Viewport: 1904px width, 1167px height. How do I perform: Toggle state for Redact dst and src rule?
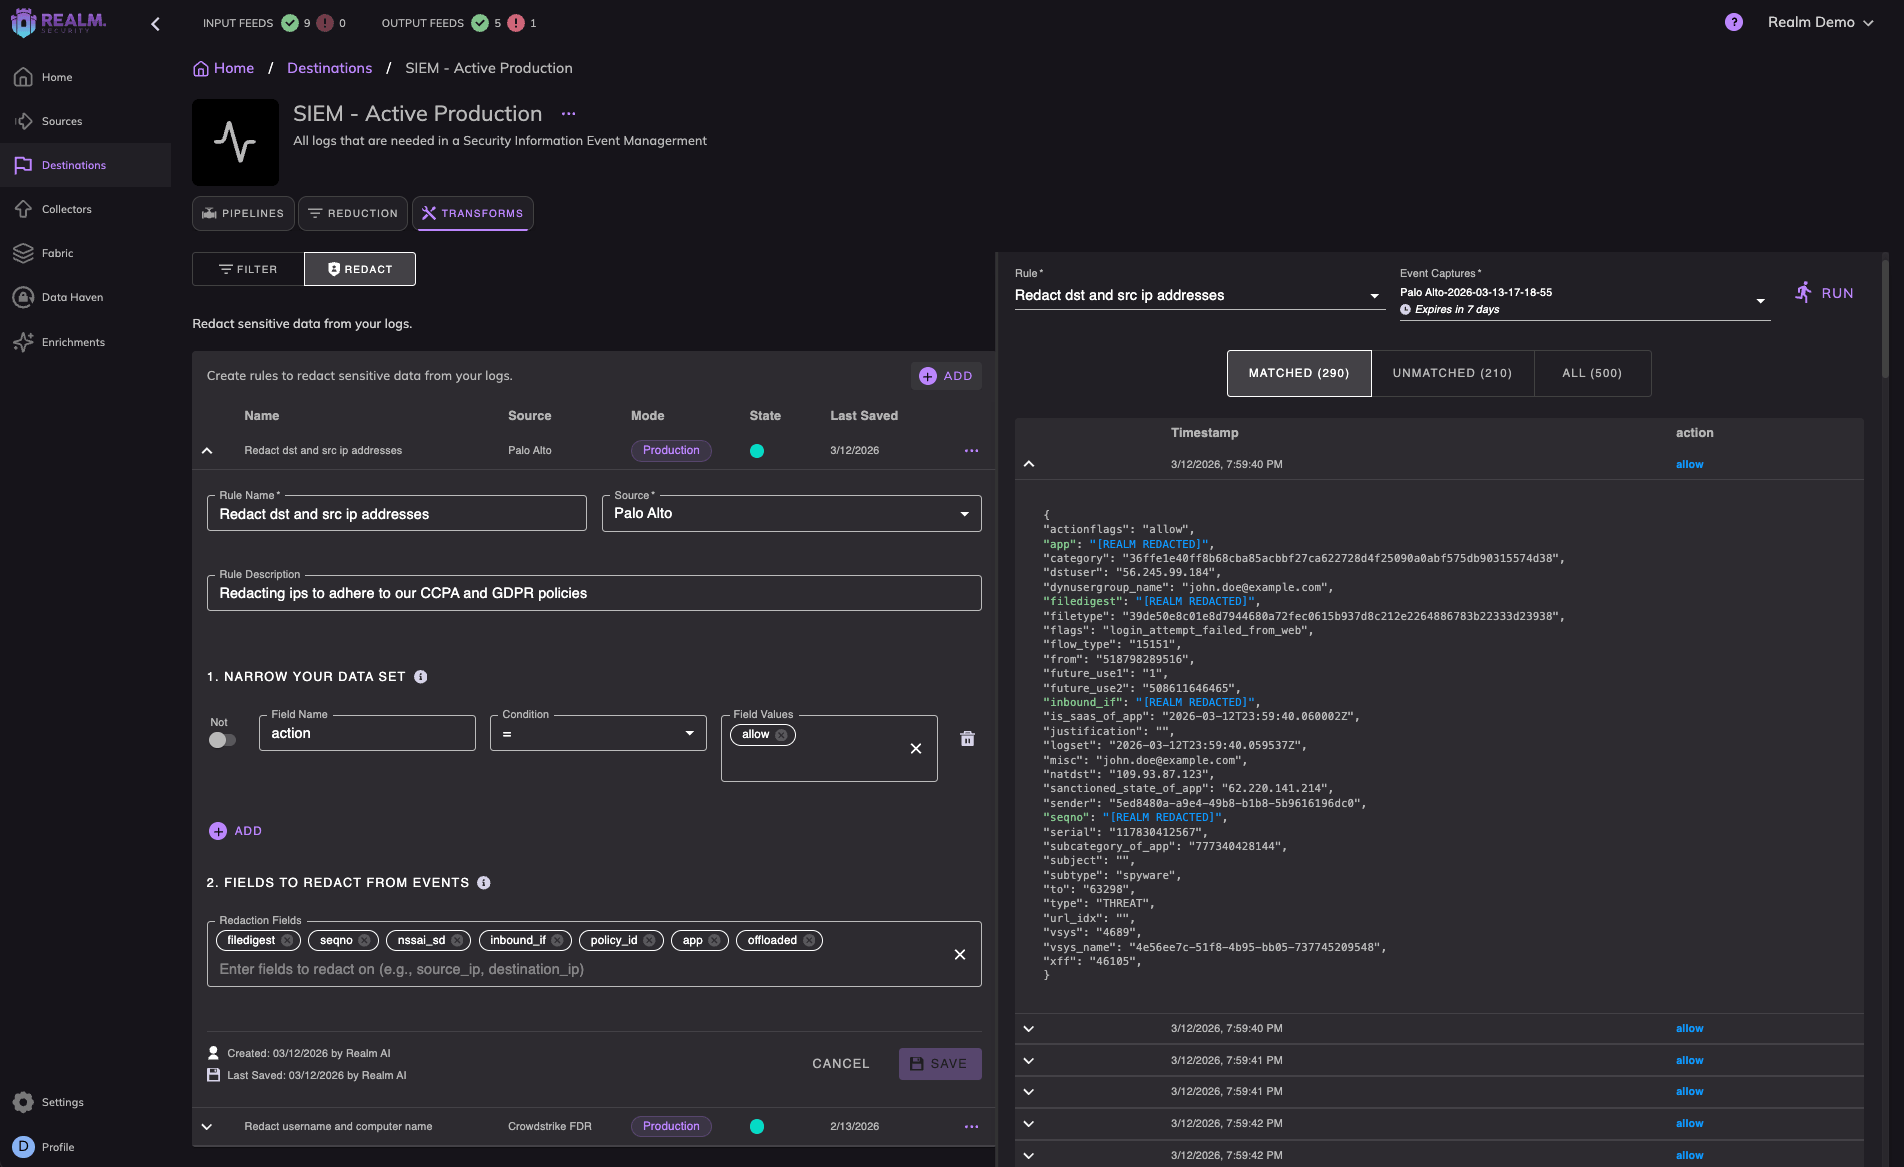pyautogui.click(x=757, y=450)
